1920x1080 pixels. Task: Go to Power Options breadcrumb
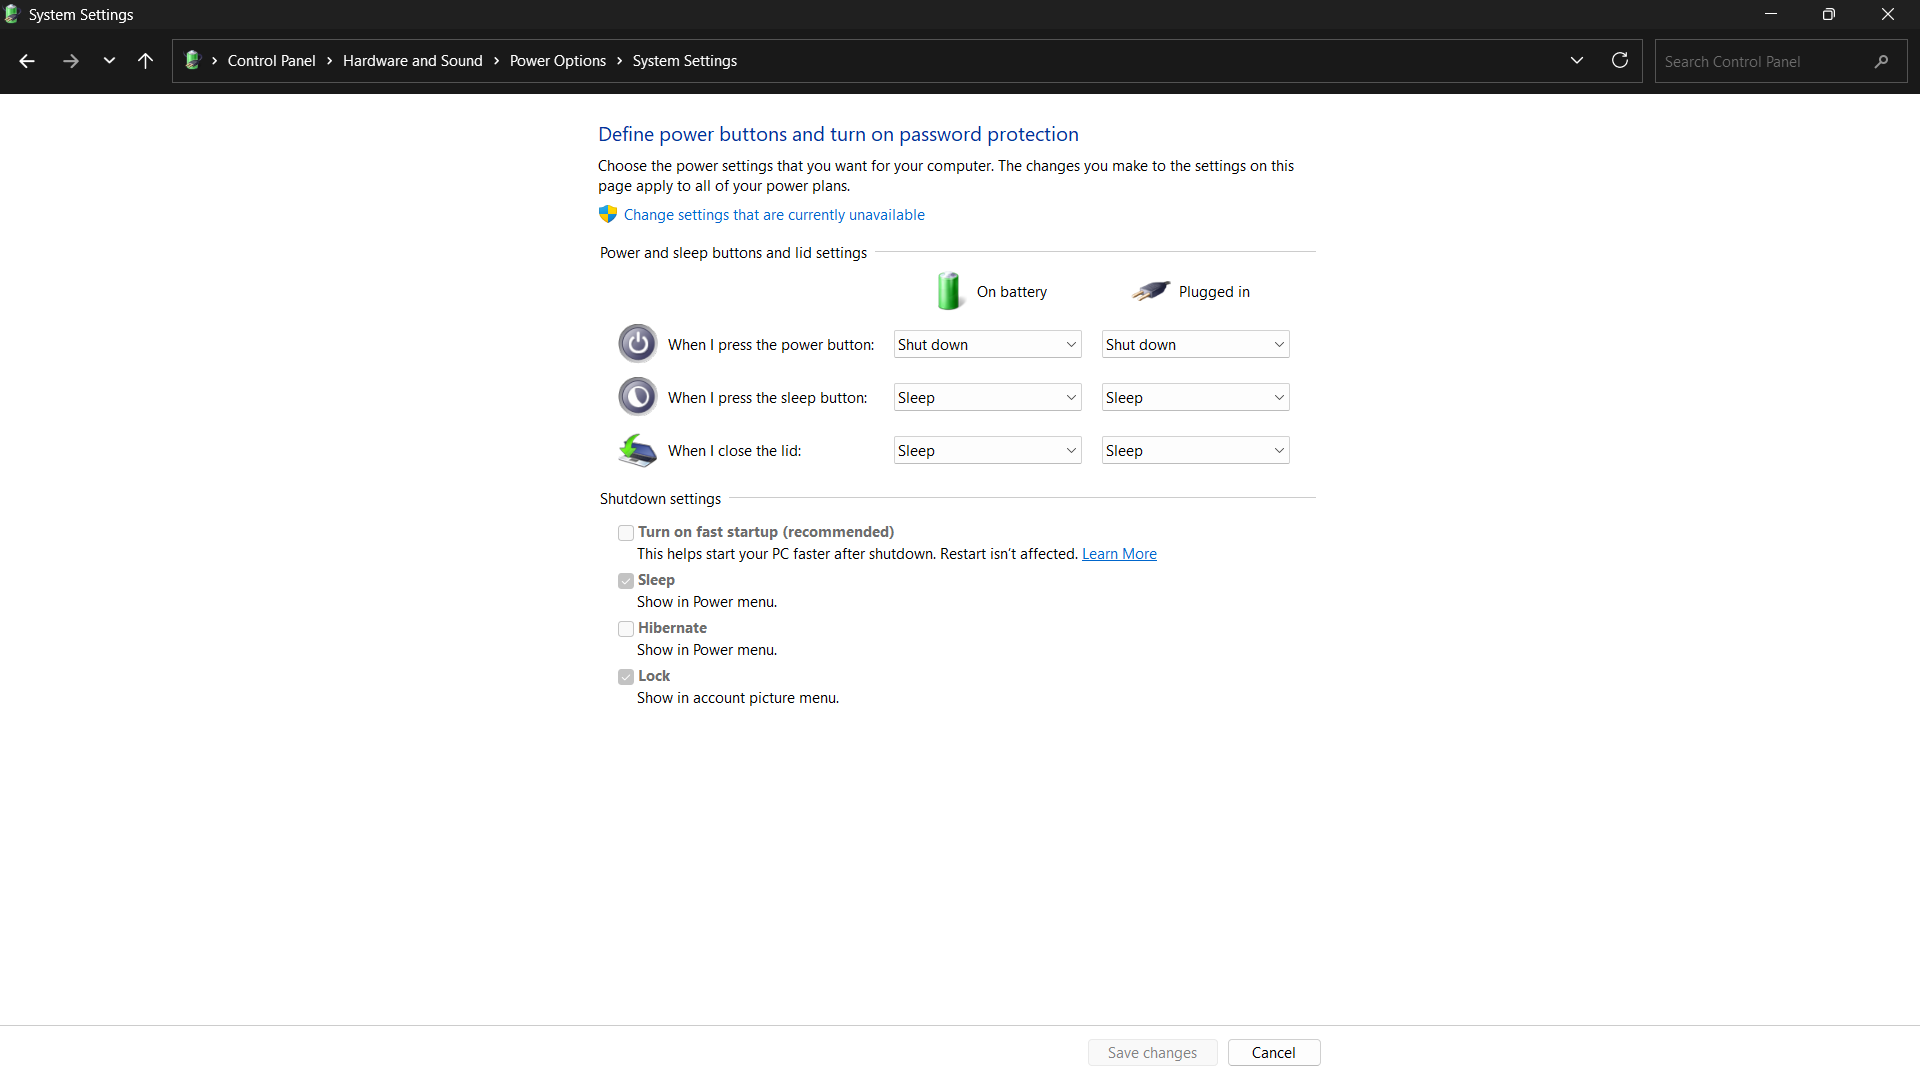[557, 61]
